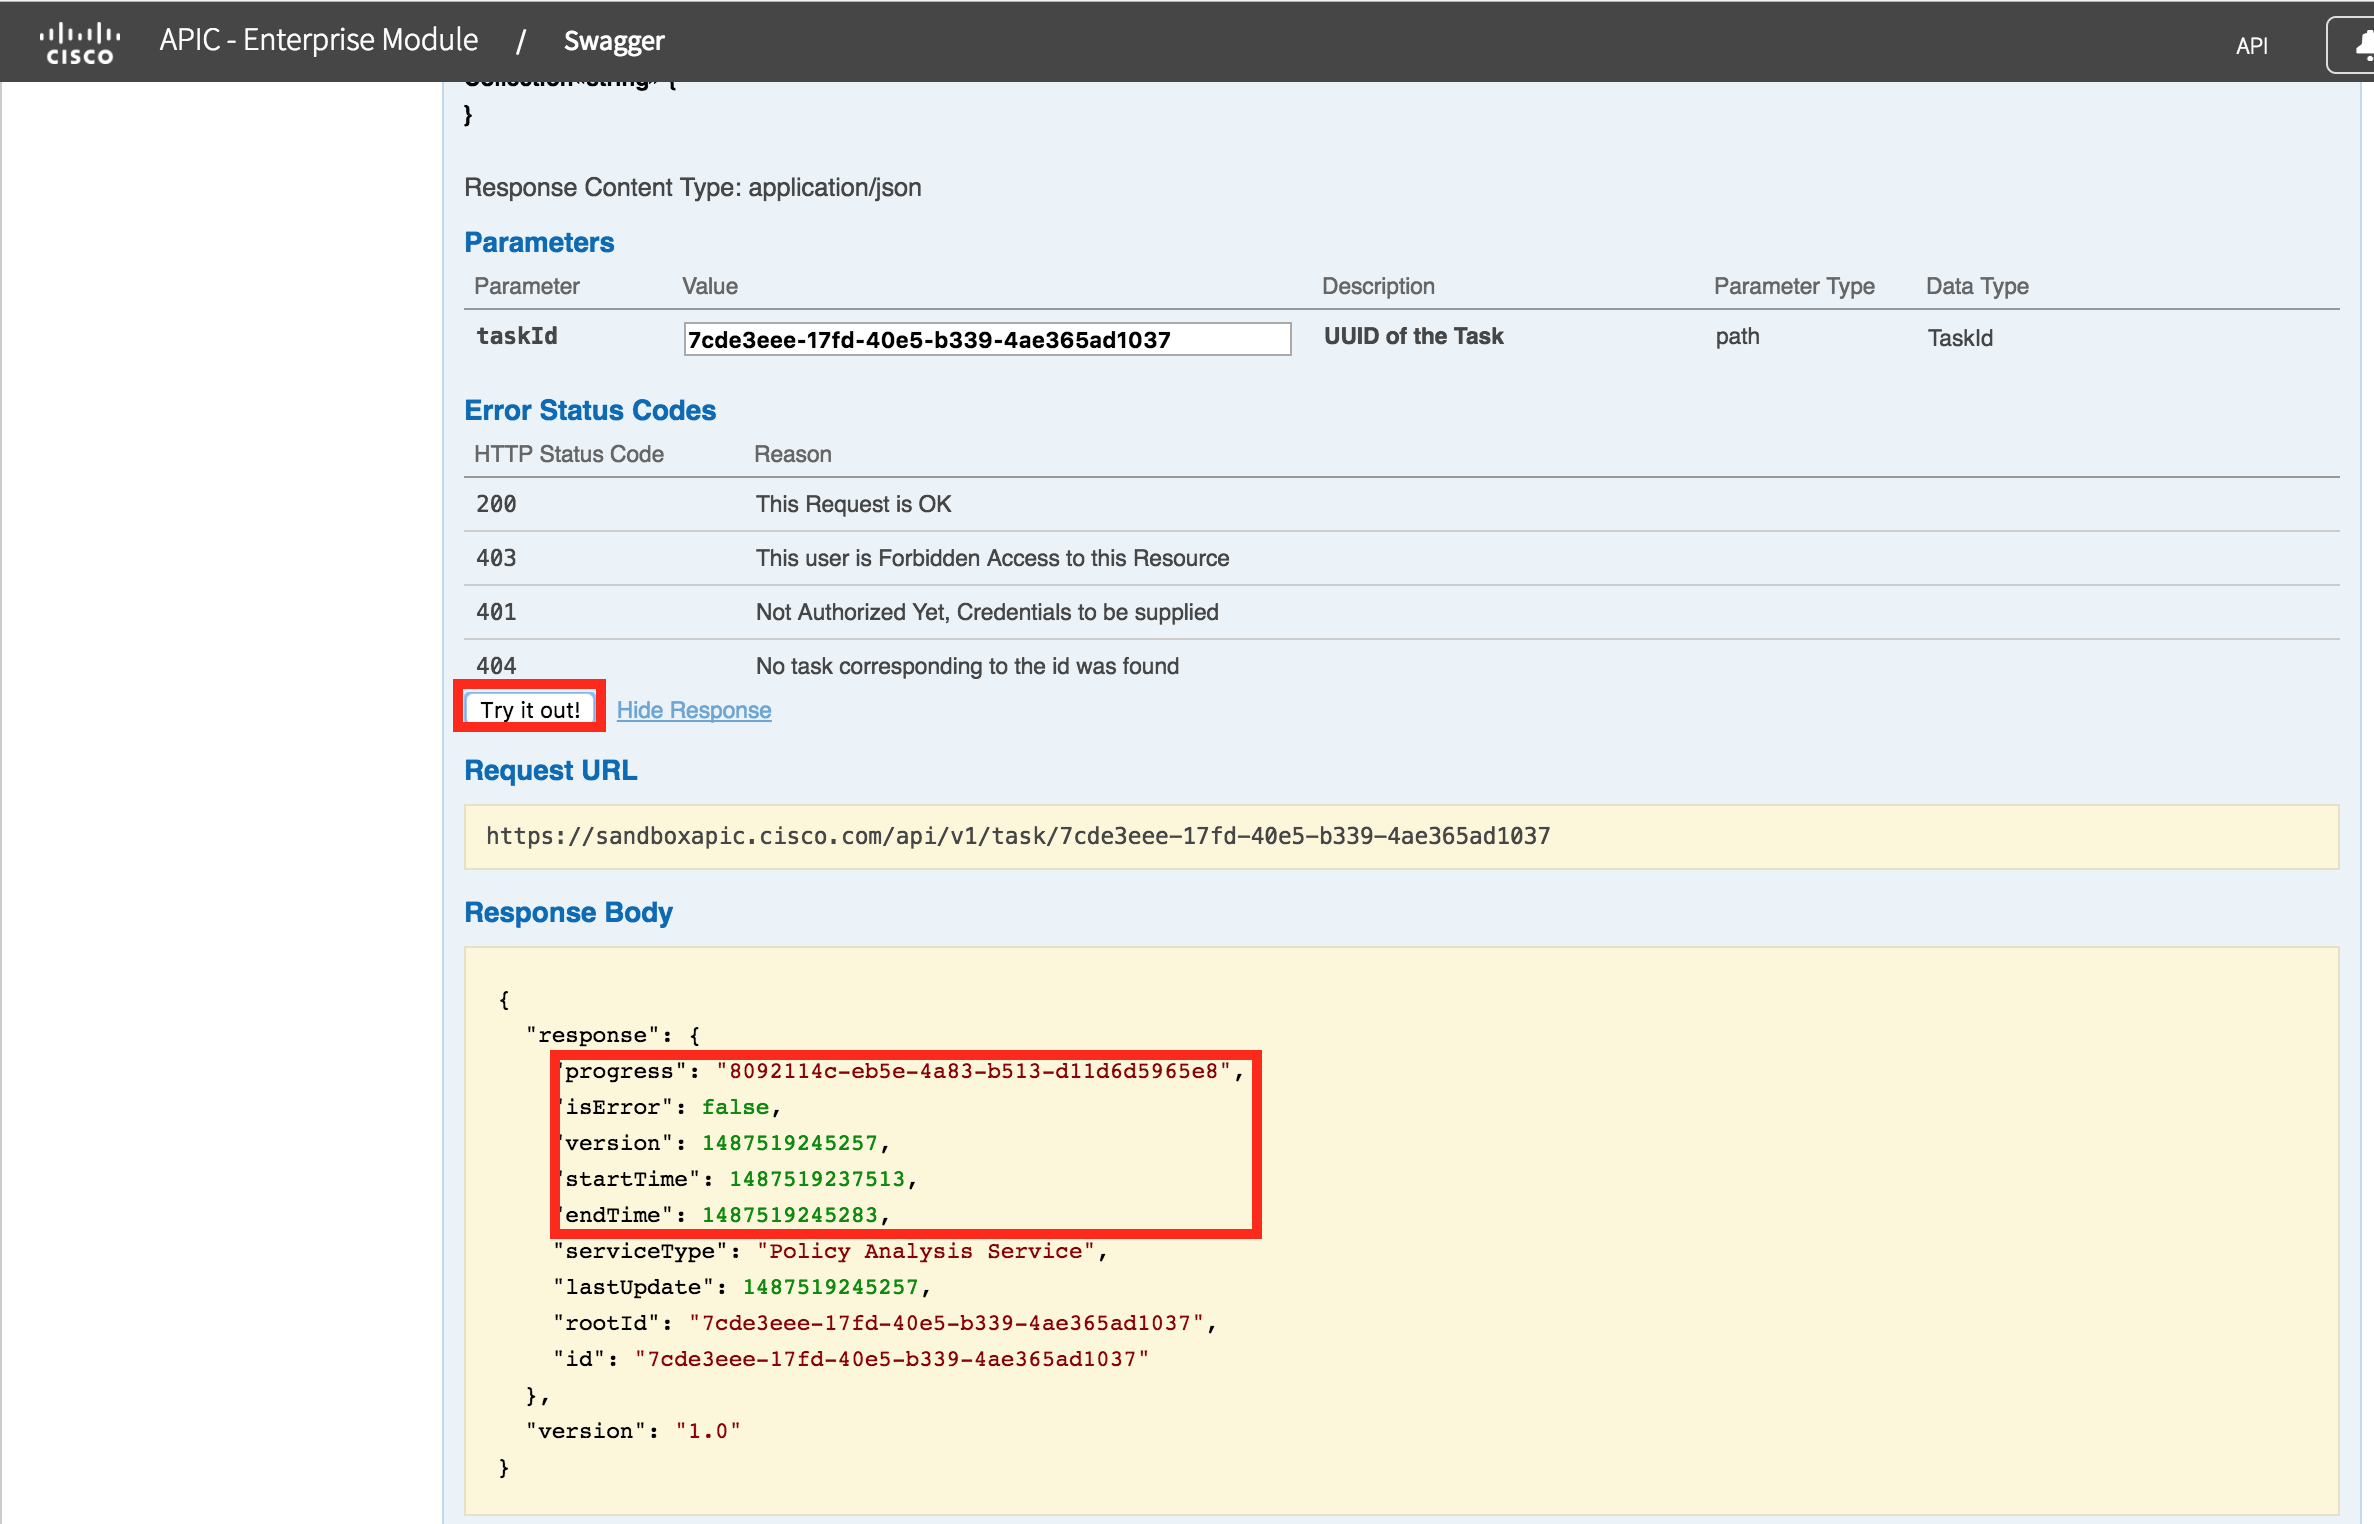Click 'Response Content Type: application/json' text

[693, 187]
